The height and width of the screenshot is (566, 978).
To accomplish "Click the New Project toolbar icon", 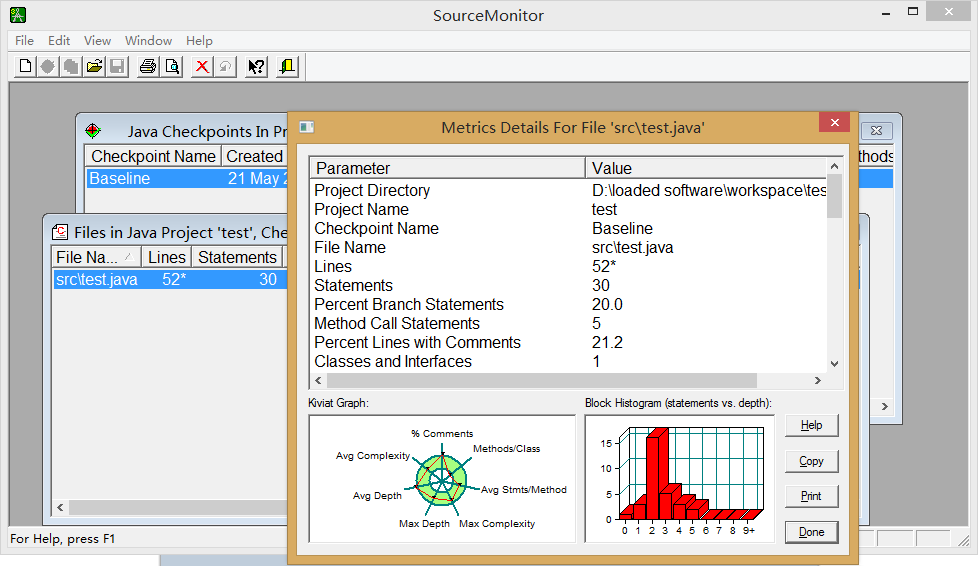I will pos(26,66).
